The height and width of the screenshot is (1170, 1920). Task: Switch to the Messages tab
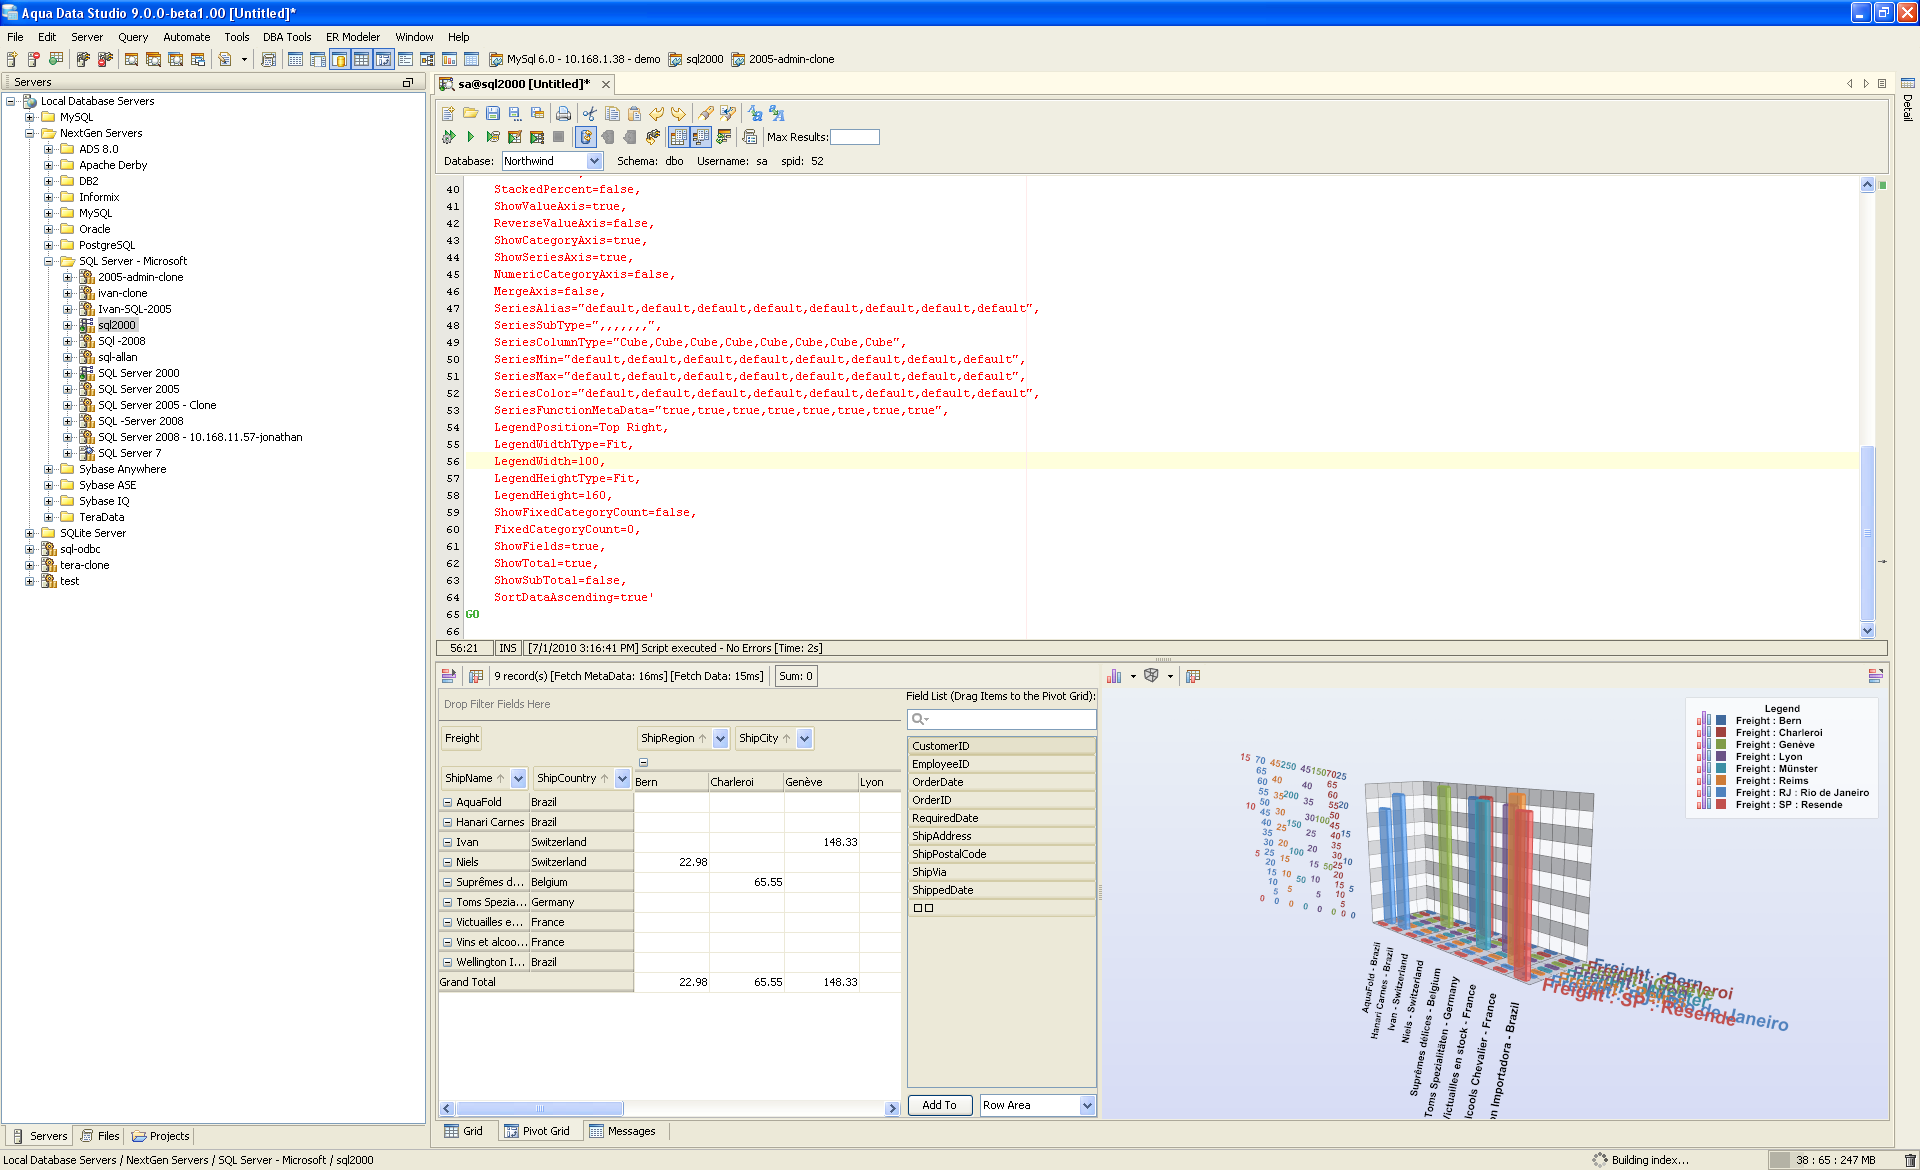coord(622,1131)
